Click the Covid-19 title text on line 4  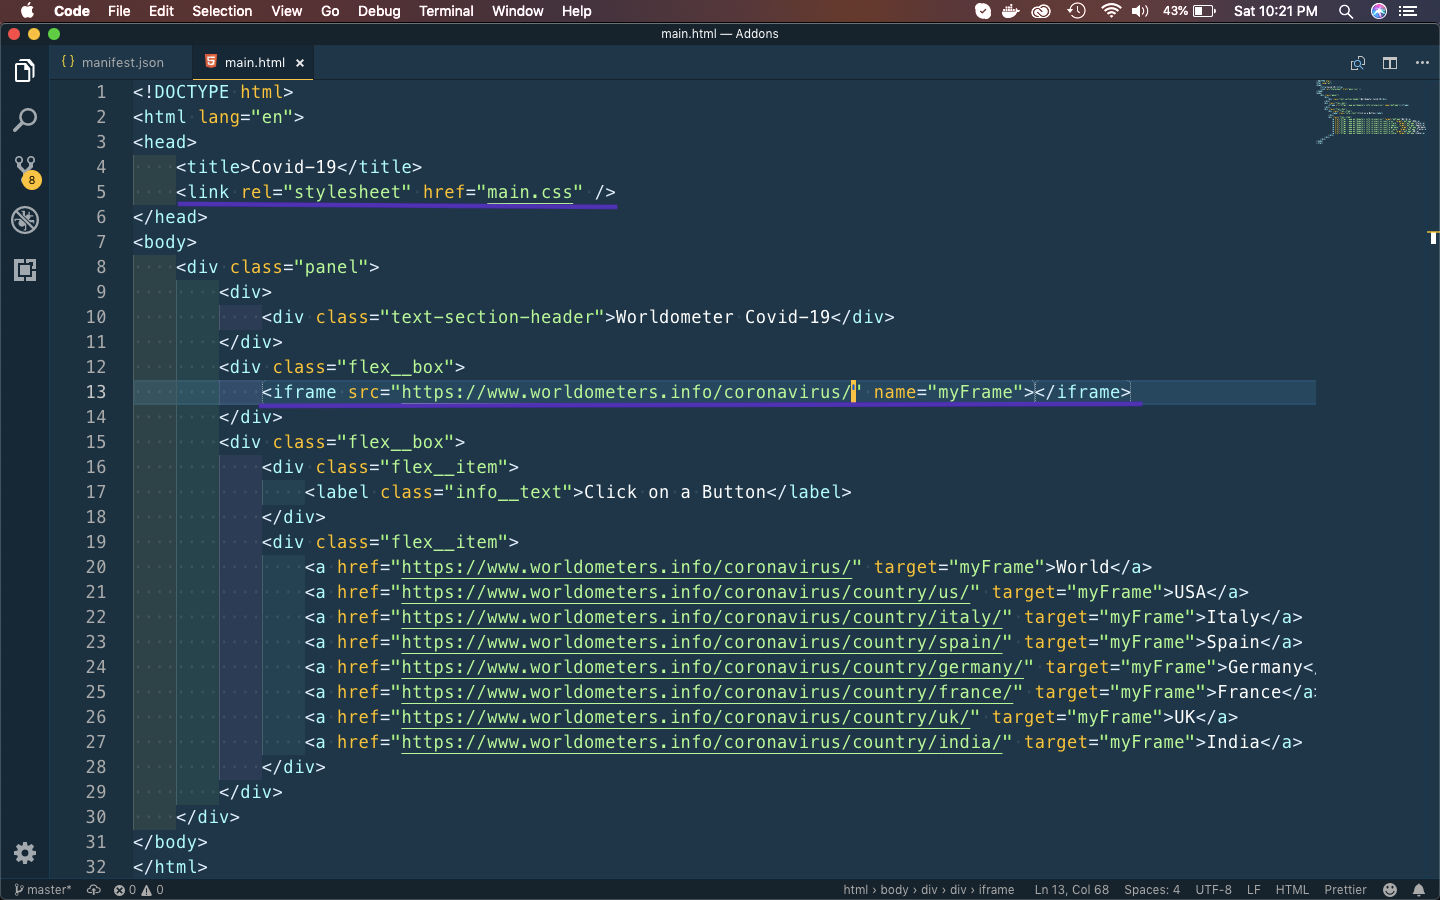coord(294,167)
